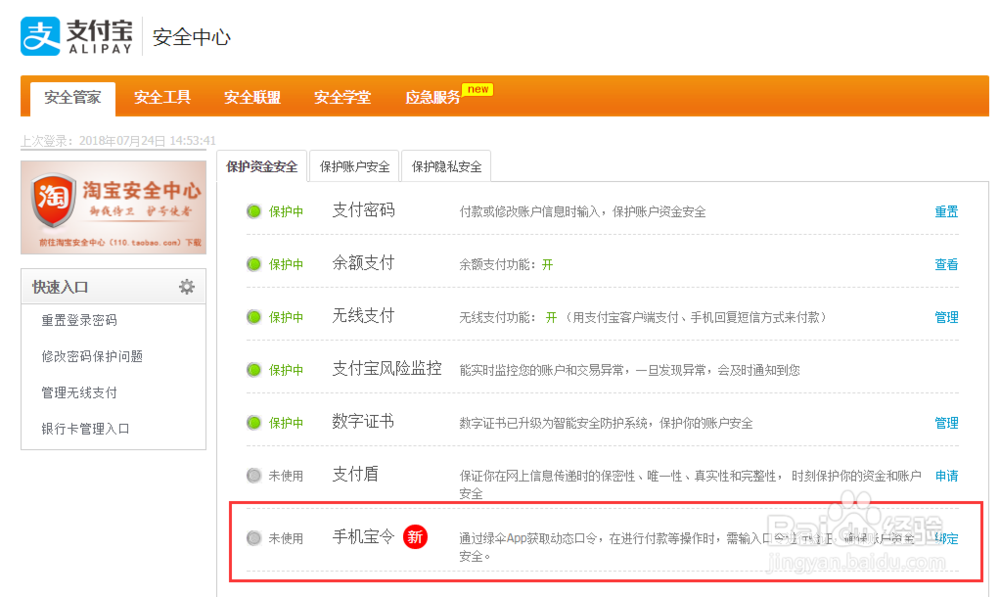1000x597 pixels.
Task: Click green status icon beside 数字证书
Action: point(254,423)
